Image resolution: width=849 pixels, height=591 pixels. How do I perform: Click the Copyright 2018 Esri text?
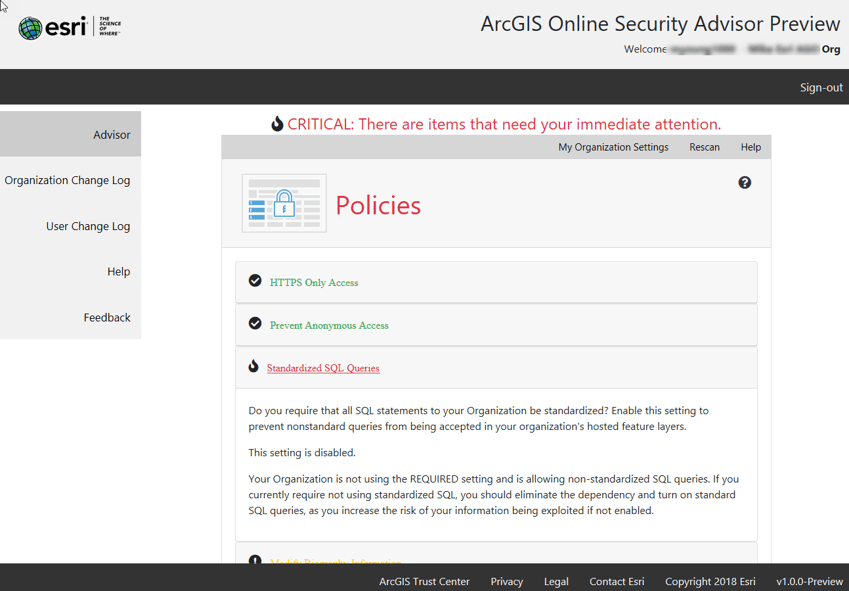click(710, 582)
